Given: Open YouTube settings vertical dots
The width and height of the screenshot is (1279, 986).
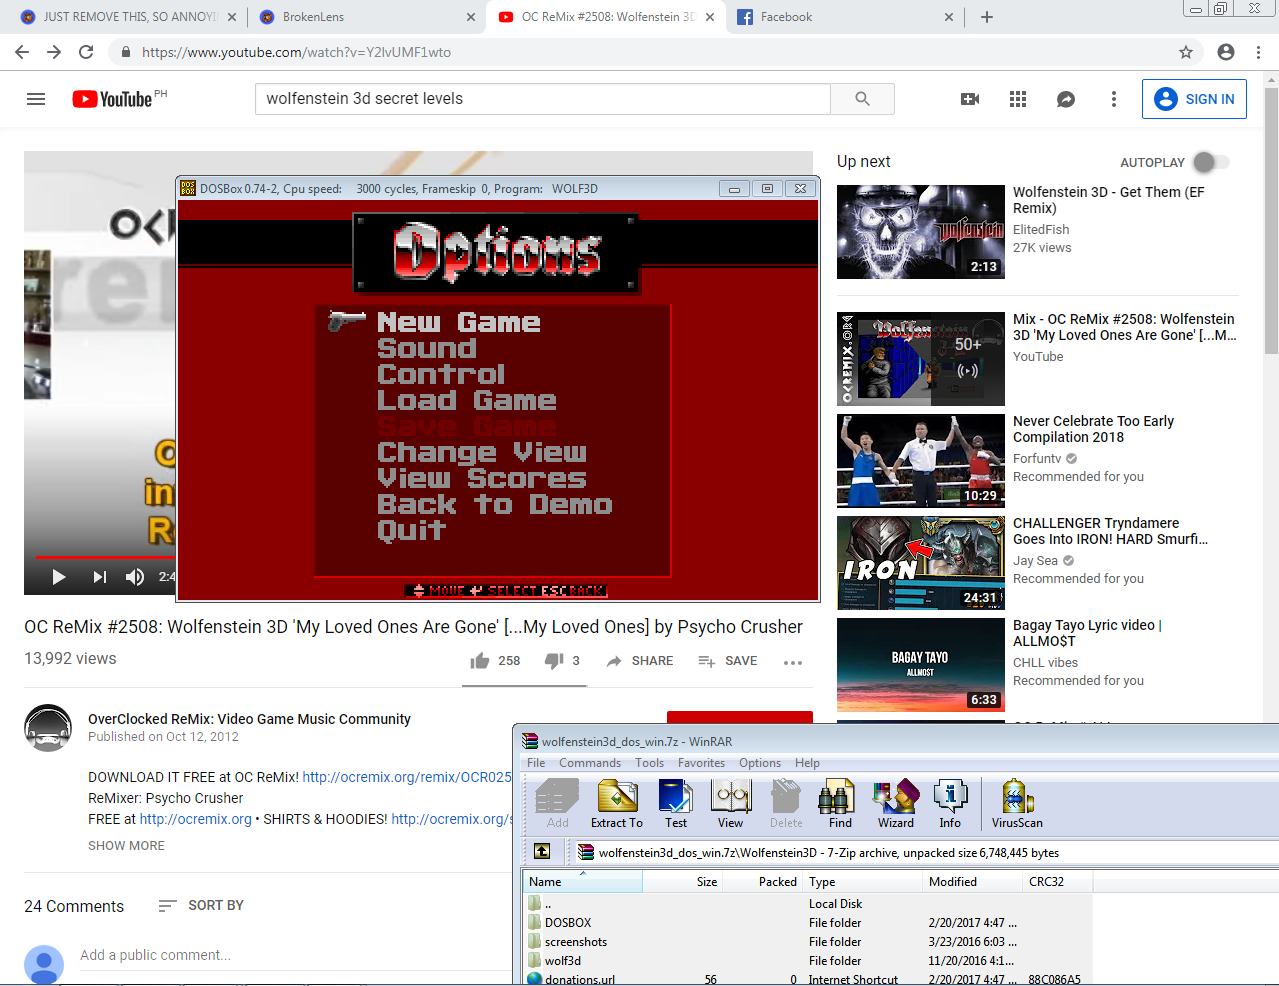Looking at the screenshot, I should (1114, 99).
